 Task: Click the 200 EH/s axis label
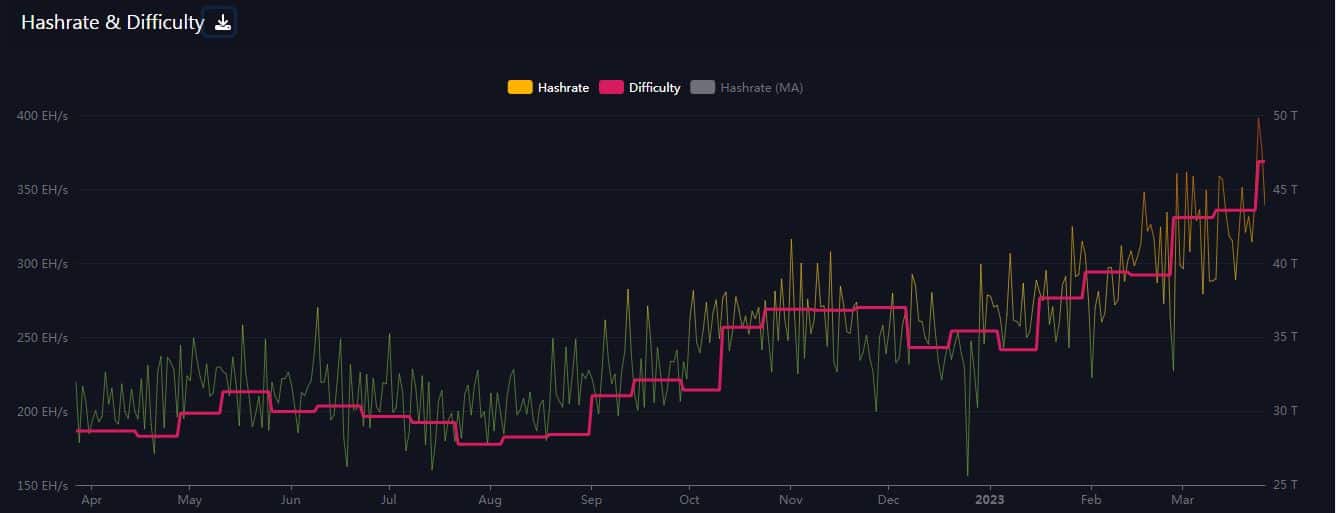click(42, 412)
